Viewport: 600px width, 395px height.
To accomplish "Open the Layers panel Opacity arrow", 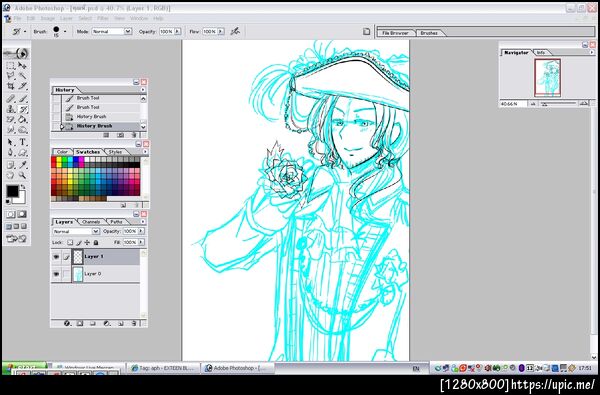I will coord(141,231).
